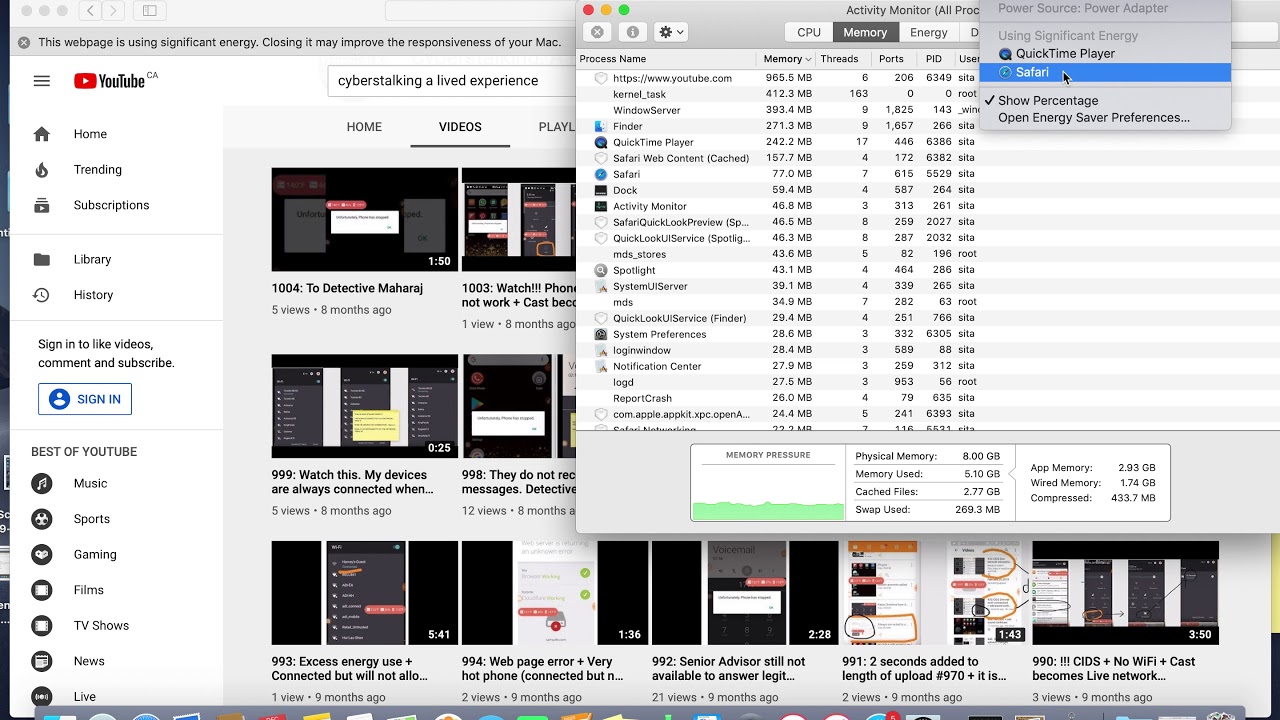Select the WindowServer process row

click(x=778, y=110)
